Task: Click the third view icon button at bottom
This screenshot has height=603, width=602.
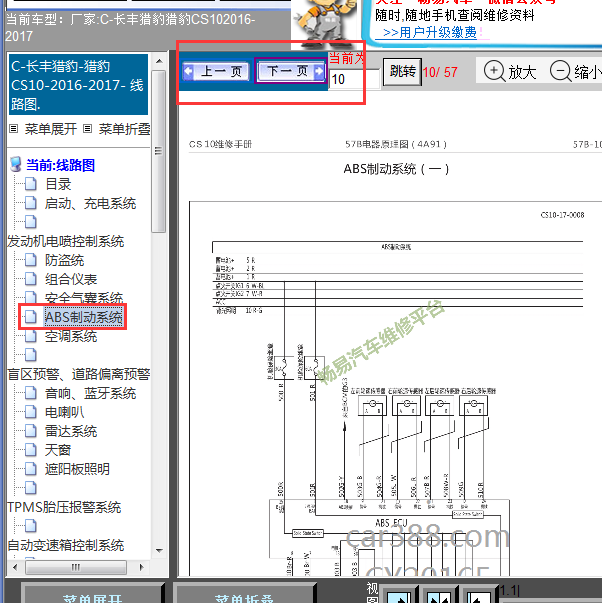Action: click(x=479, y=596)
